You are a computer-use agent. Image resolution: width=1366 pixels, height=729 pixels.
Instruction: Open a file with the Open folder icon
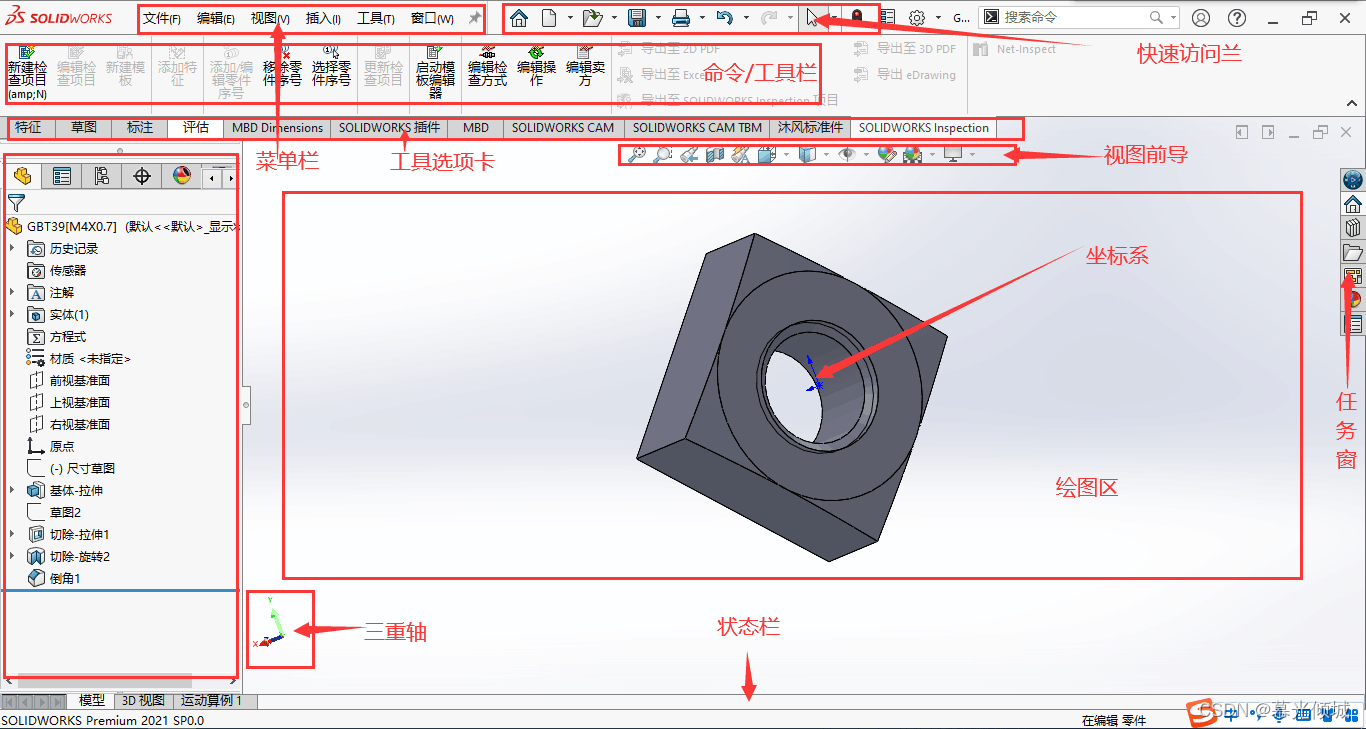pos(592,18)
